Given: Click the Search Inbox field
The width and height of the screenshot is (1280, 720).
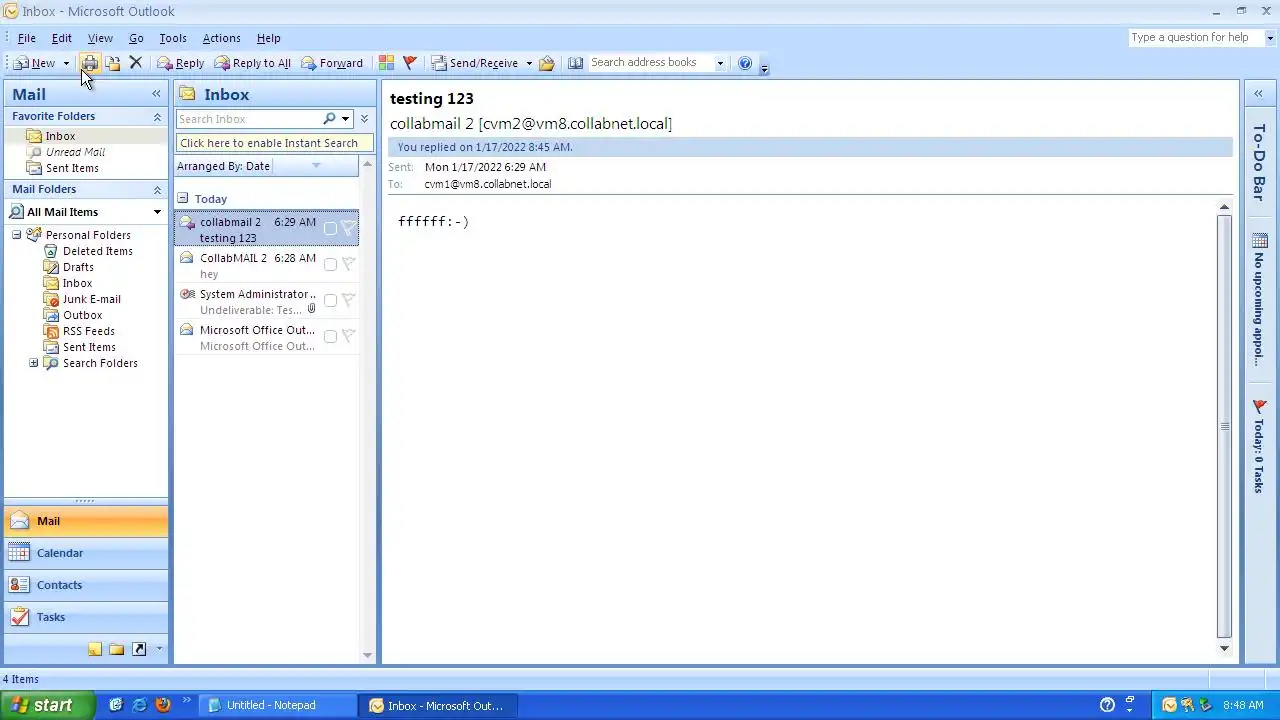Looking at the screenshot, I should [x=248, y=119].
